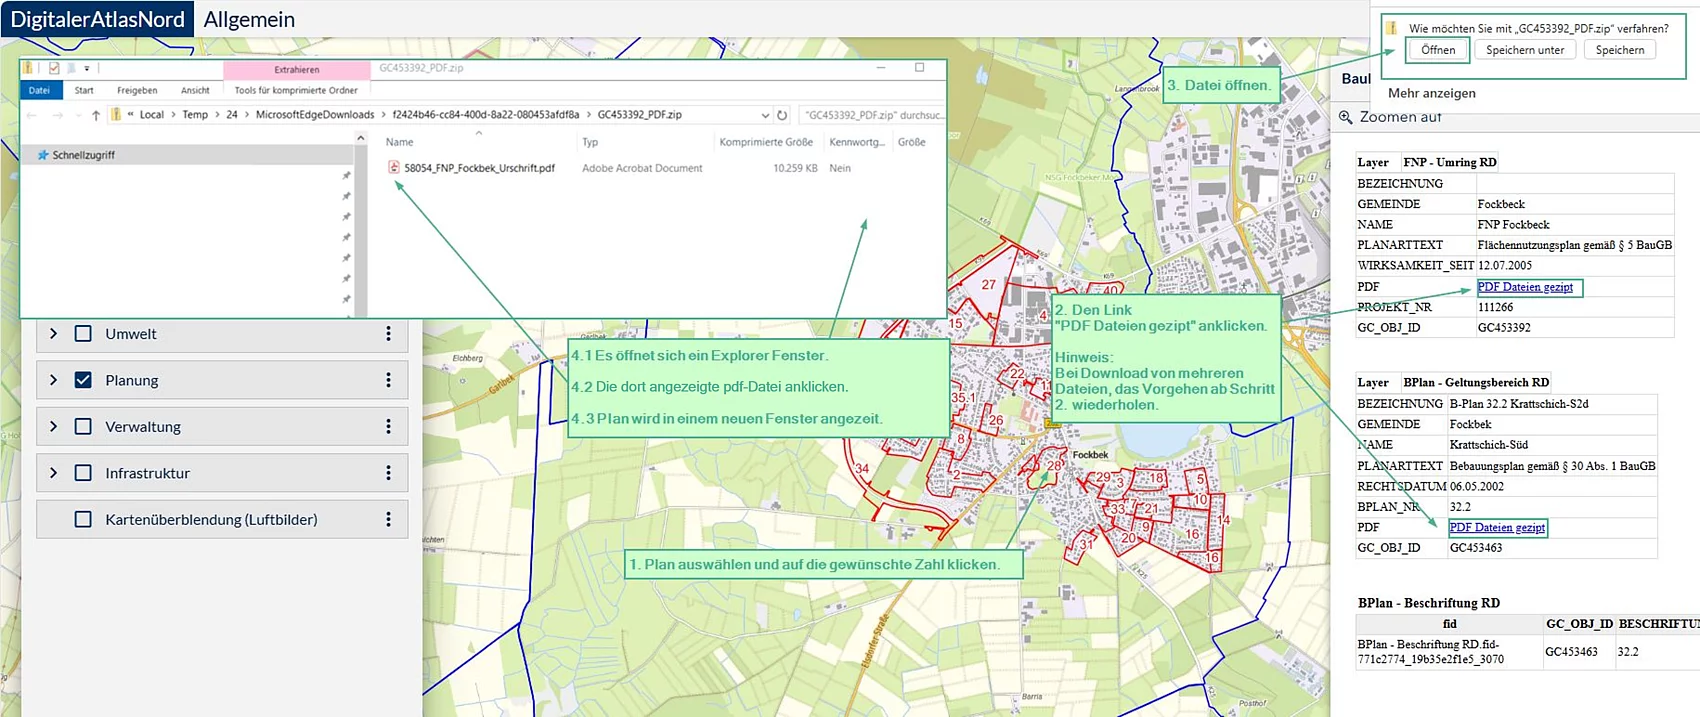This screenshot has width=1700, height=717.
Task: Click the Extrahieren contextual tab
Action: 297,70
